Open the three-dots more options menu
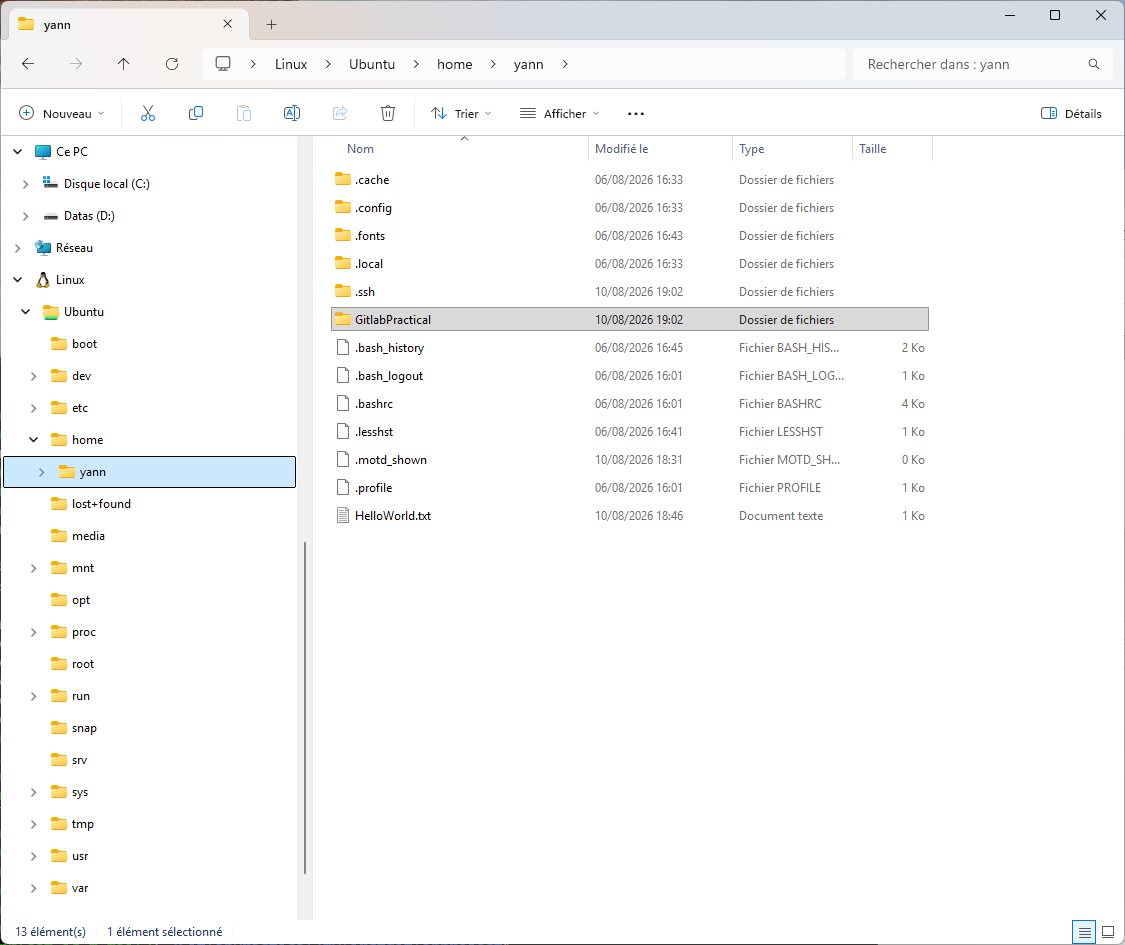Viewport: 1125px width, 945px height. [636, 113]
